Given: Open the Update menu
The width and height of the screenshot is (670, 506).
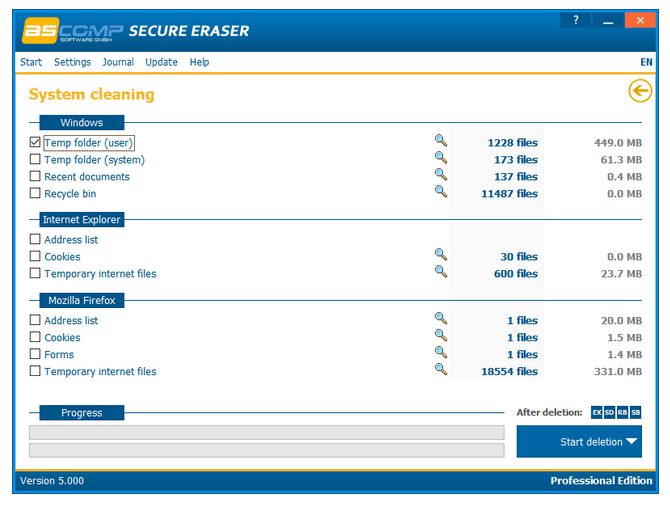Looking at the screenshot, I should pos(161,62).
